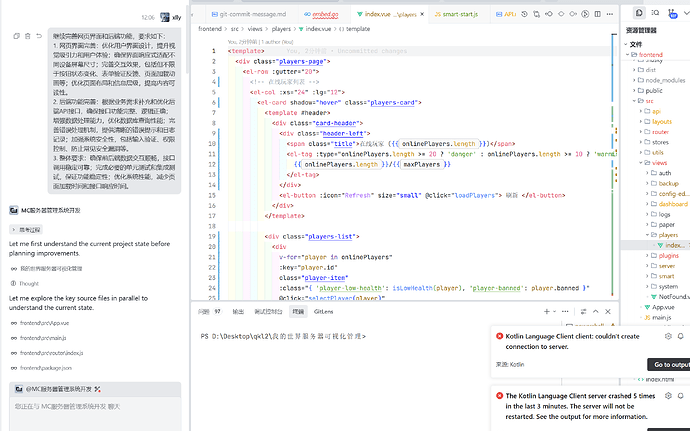Click the chat message input field
690x431 pixels.
[x=95, y=414]
